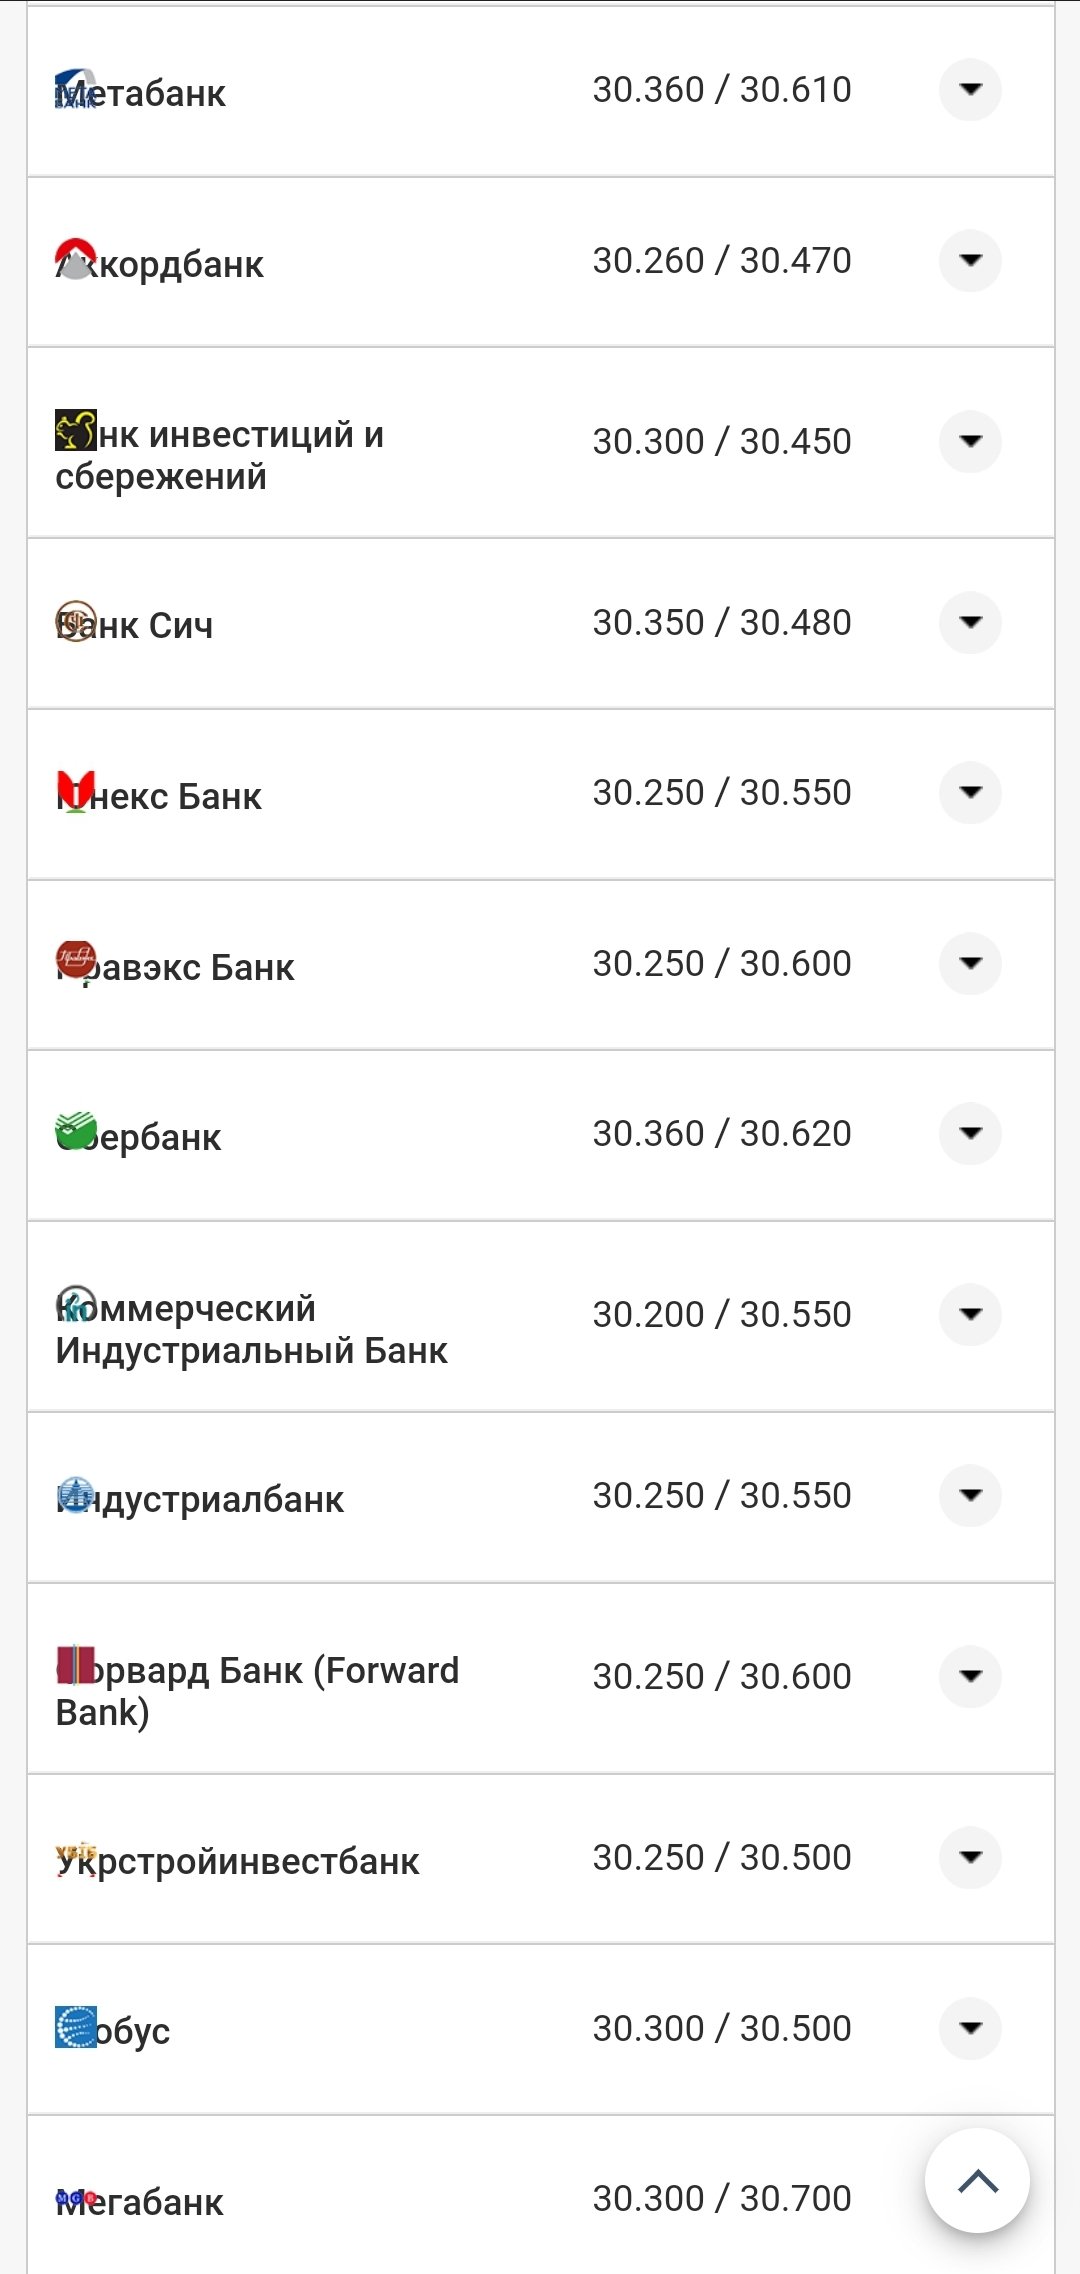This screenshot has height=2274, width=1080.
Task: Tap the Юнекс Банк red logo
Action: [x=76, y=791]
